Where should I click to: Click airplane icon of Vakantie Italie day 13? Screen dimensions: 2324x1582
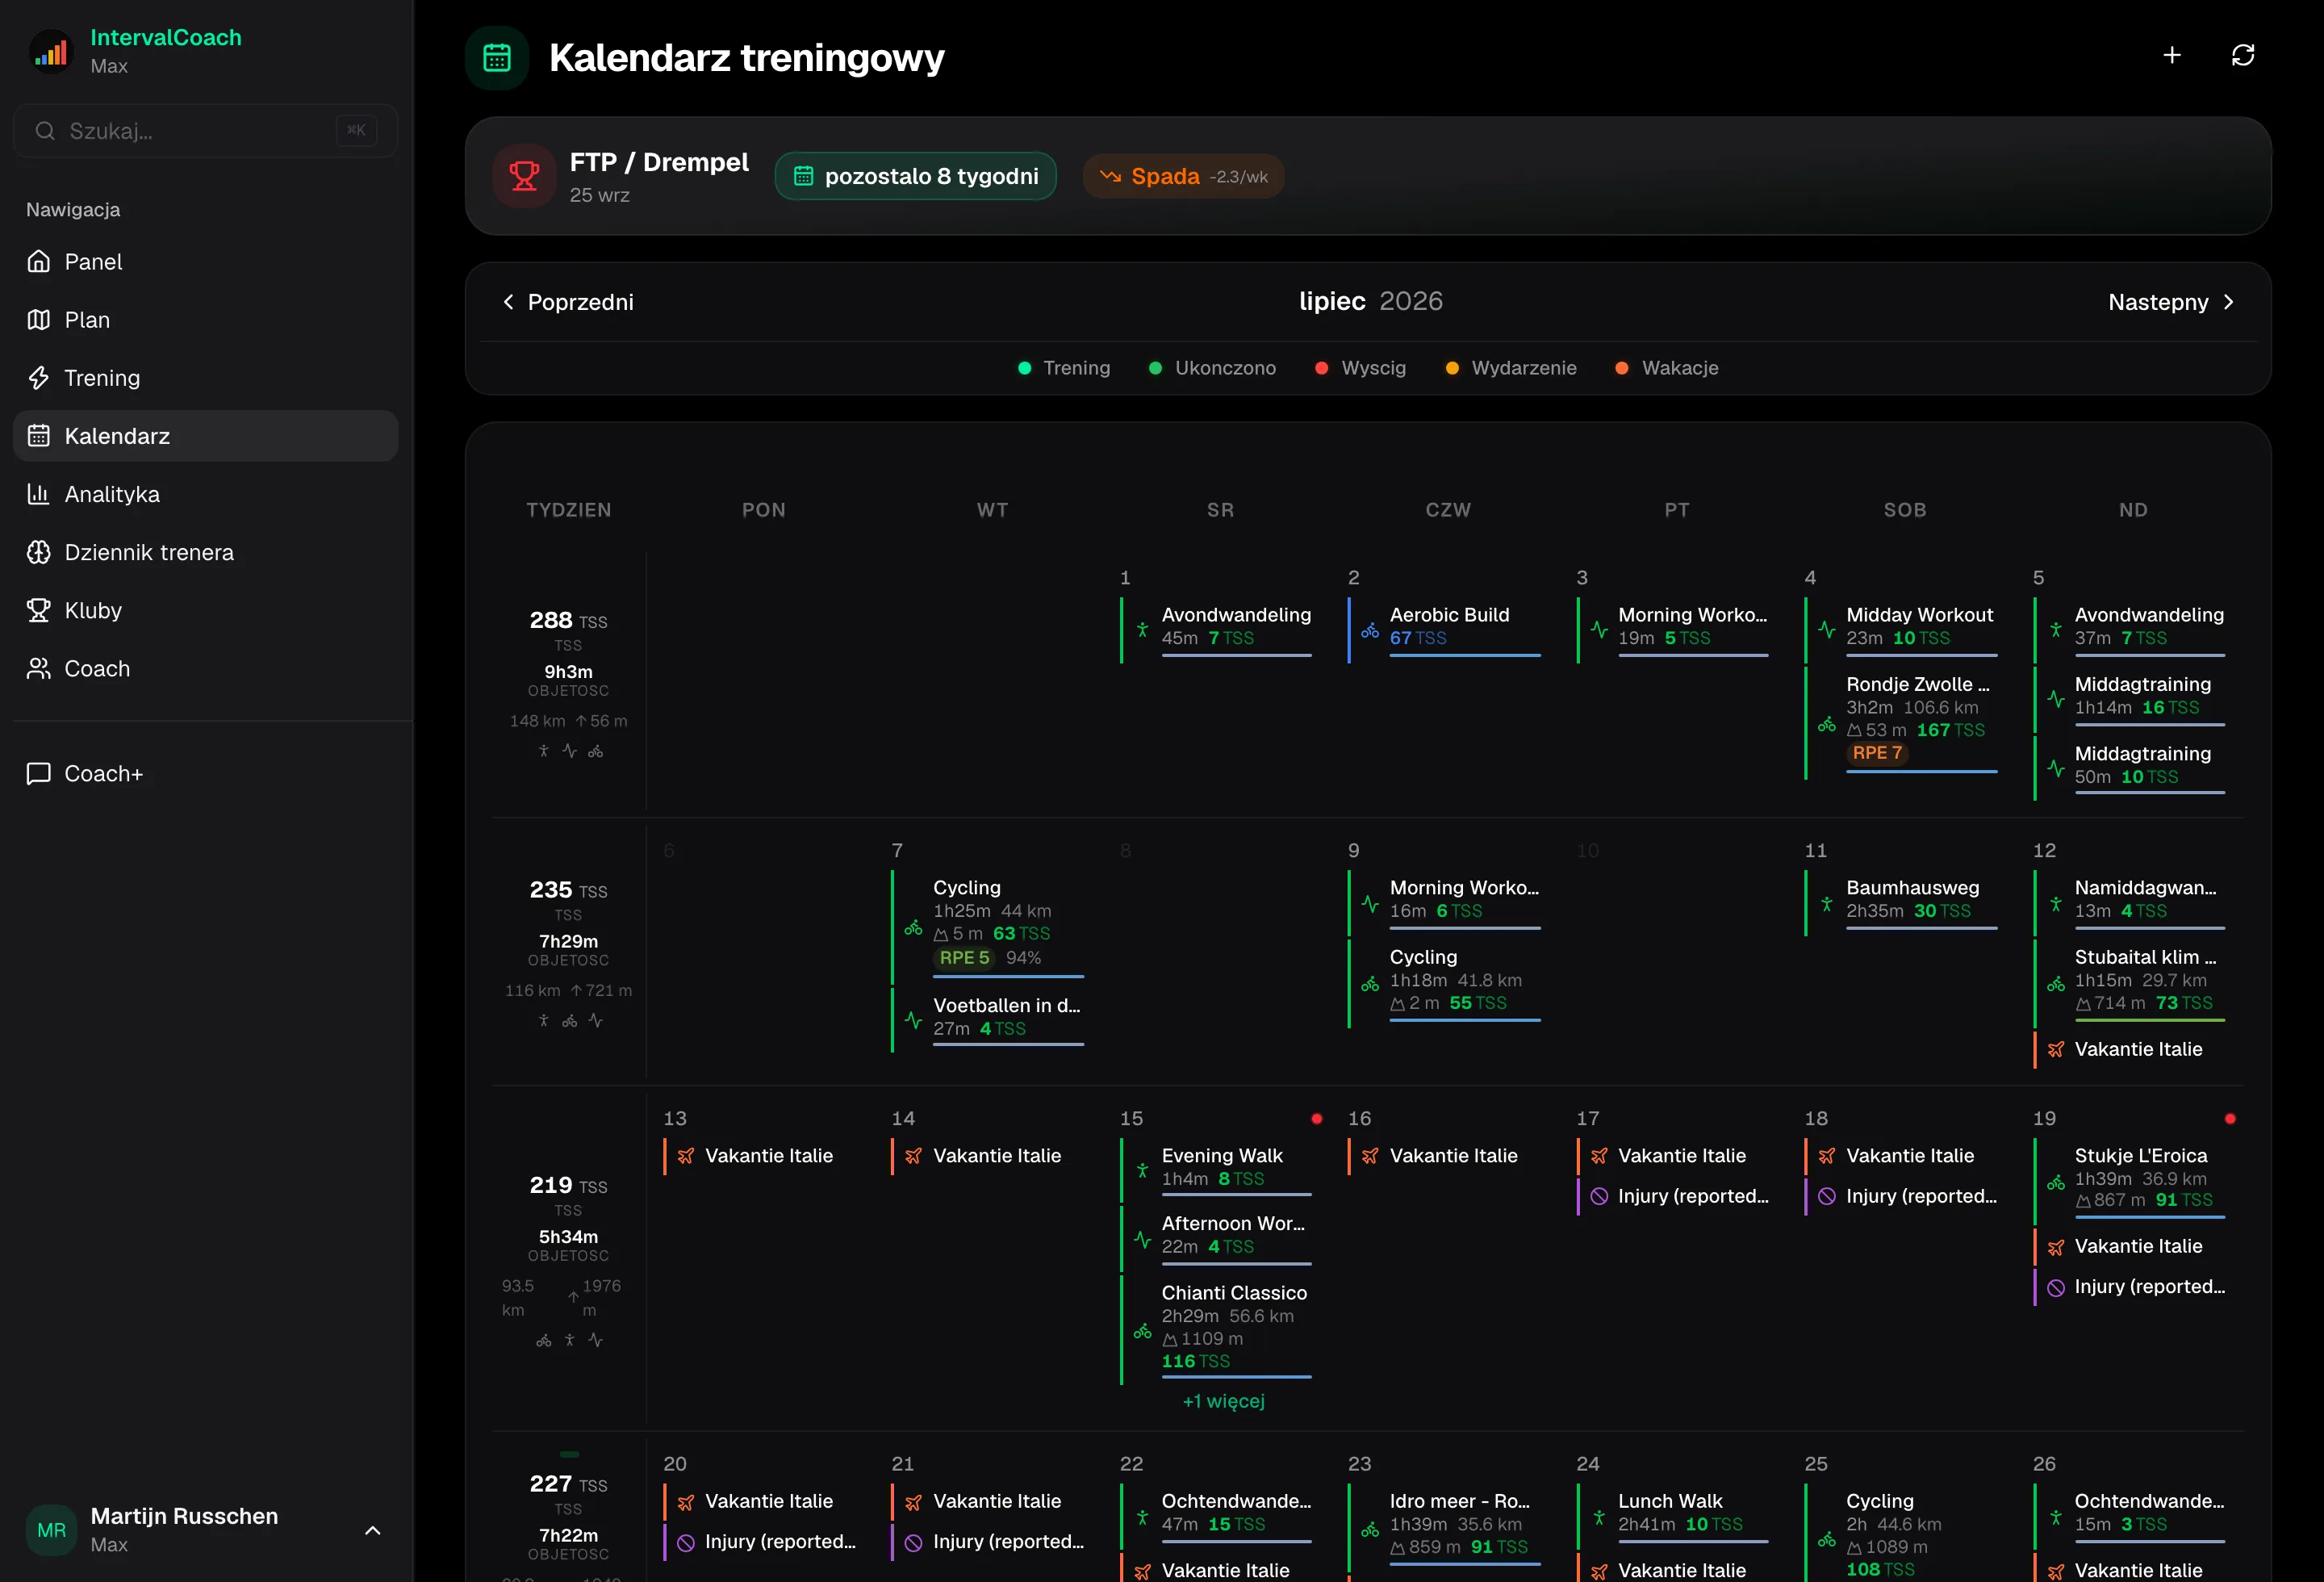(685, 1156)
